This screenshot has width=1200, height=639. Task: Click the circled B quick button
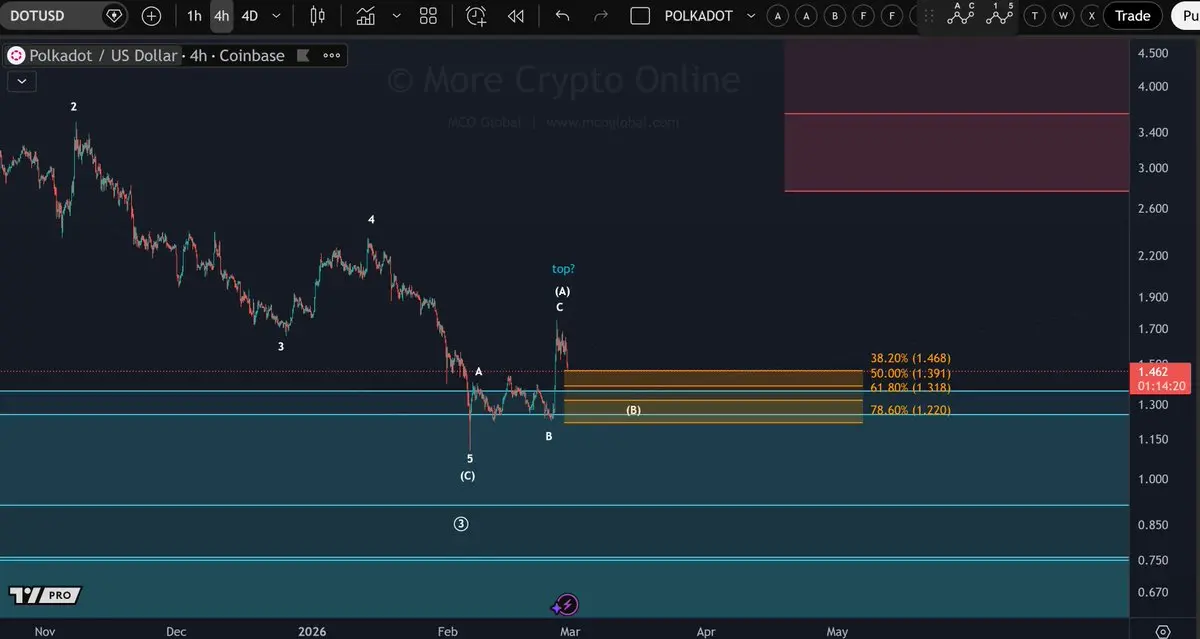pyautogui.click(x=834, y=16)
